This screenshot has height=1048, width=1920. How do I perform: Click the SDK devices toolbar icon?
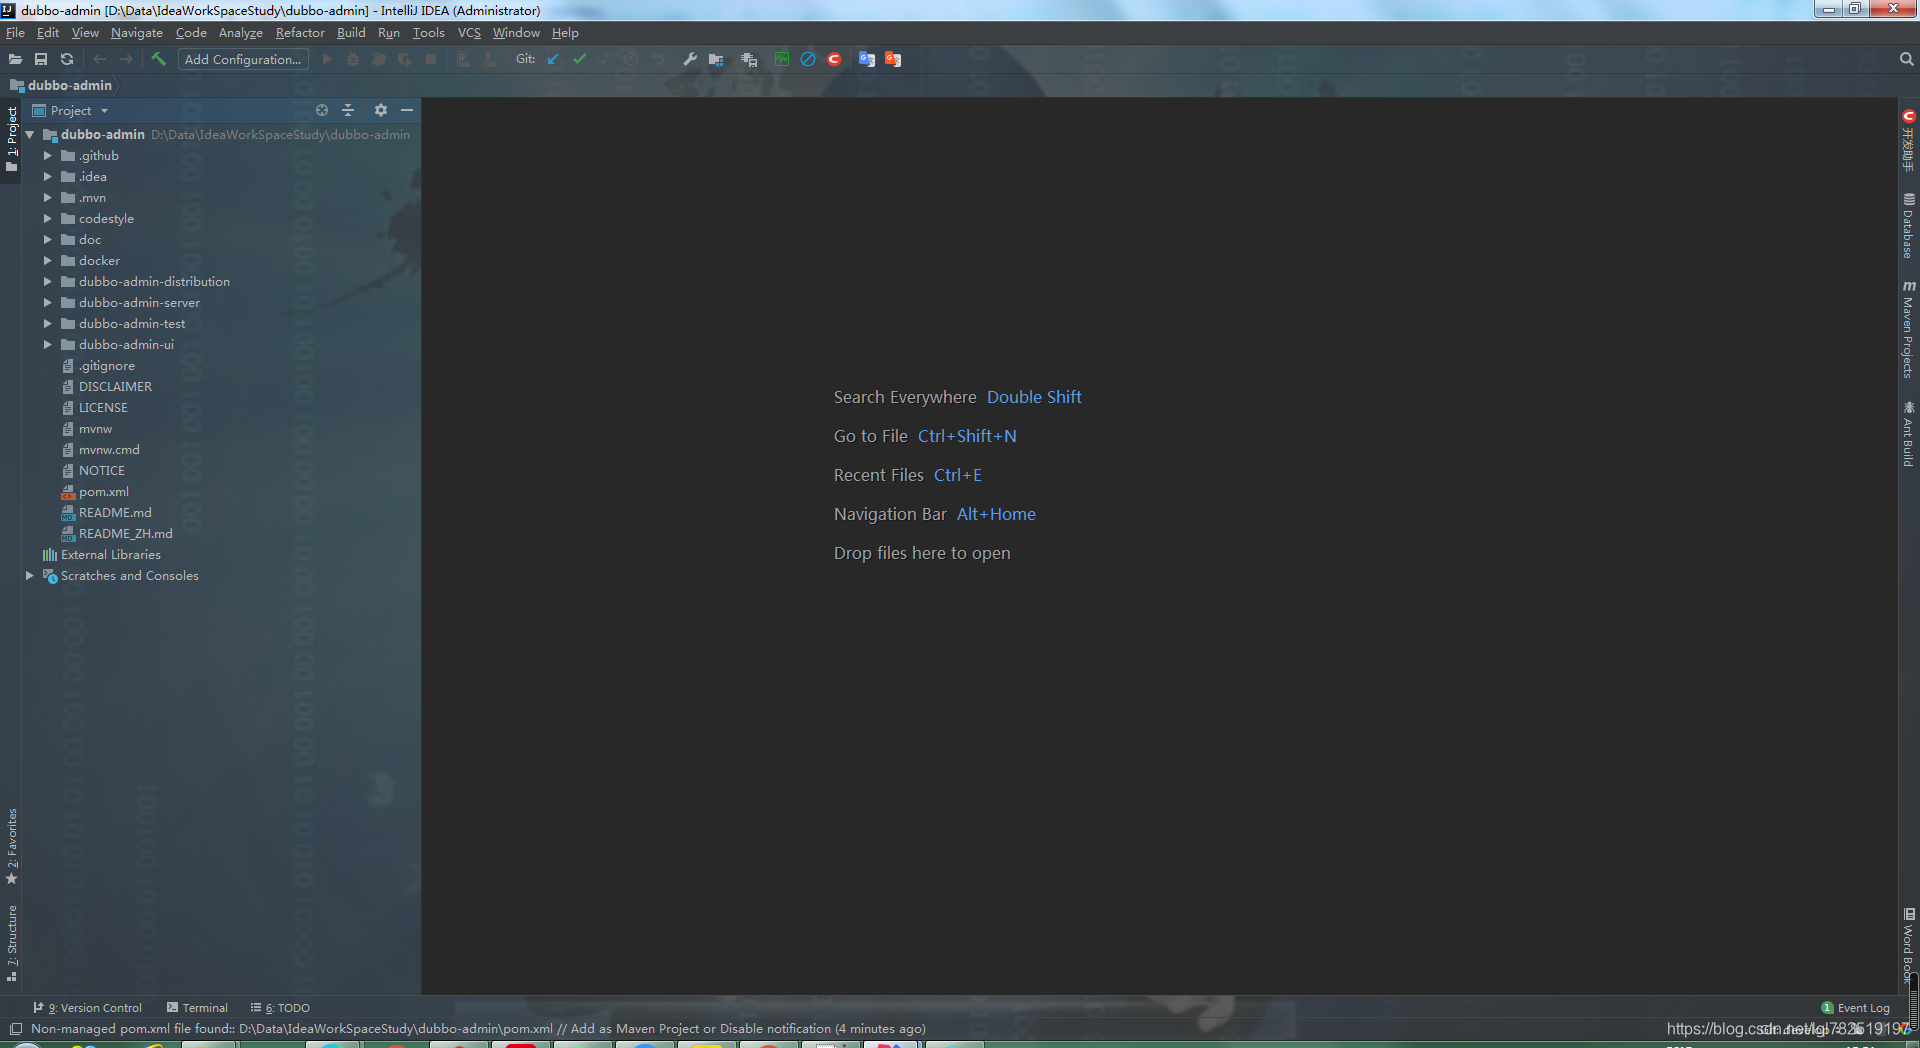click(749, 59)
